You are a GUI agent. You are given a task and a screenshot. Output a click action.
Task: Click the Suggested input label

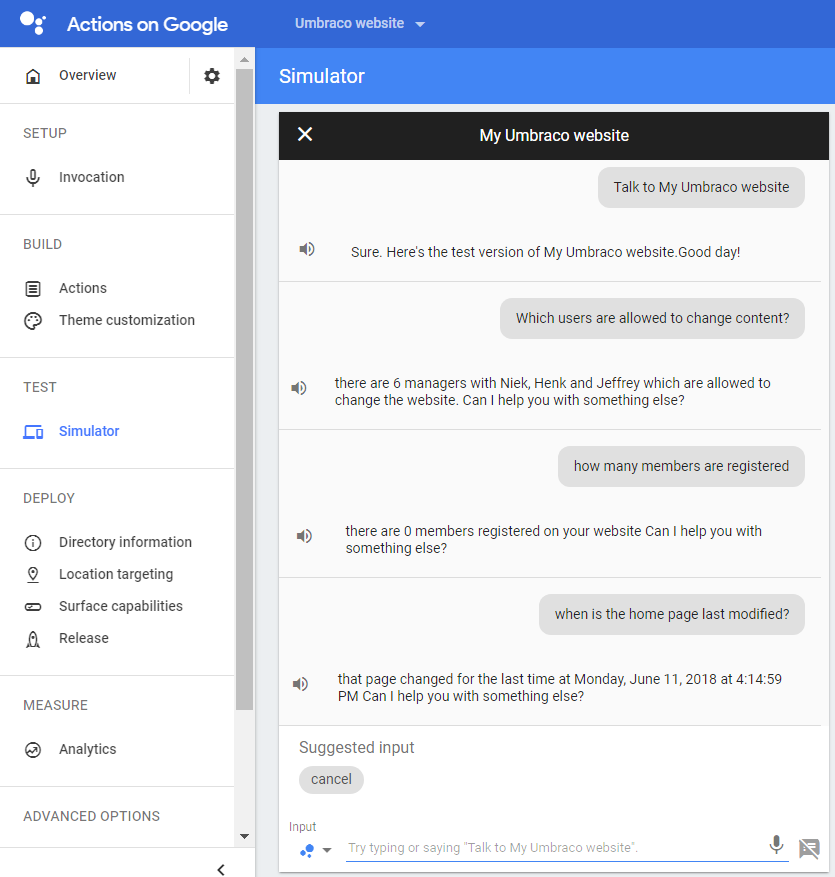pyautogui.click(x=357, y=748)
